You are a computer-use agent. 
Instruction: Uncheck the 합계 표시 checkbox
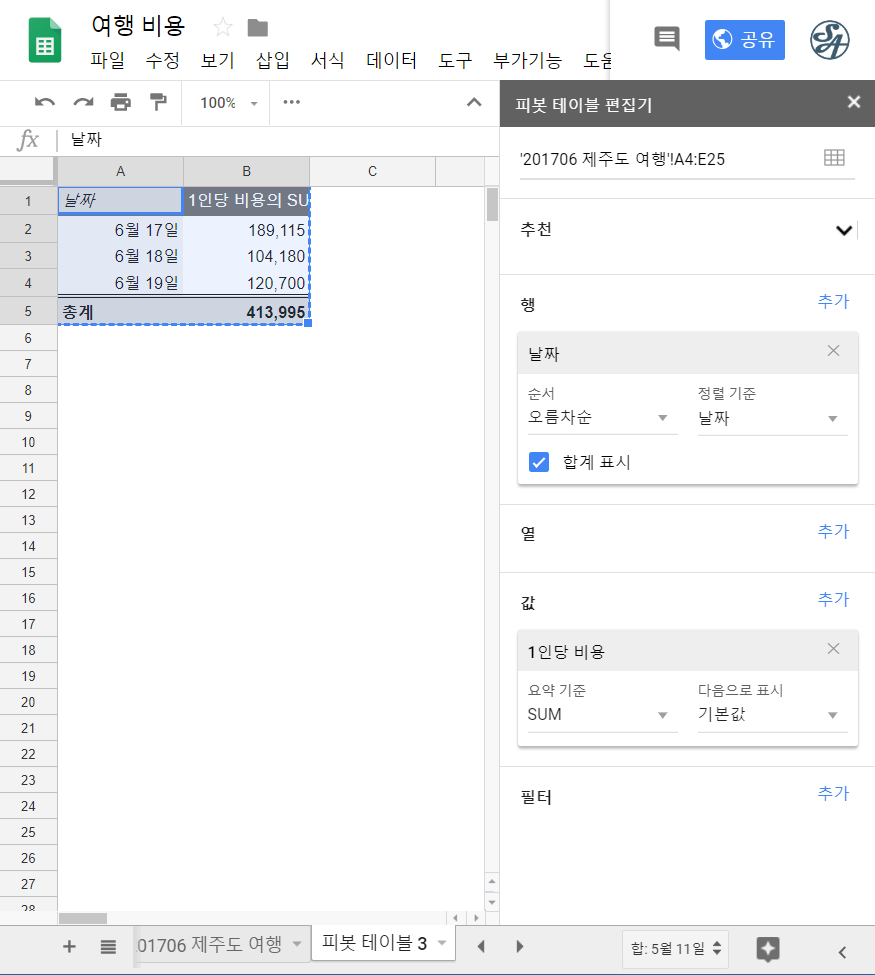pos(539,462)
